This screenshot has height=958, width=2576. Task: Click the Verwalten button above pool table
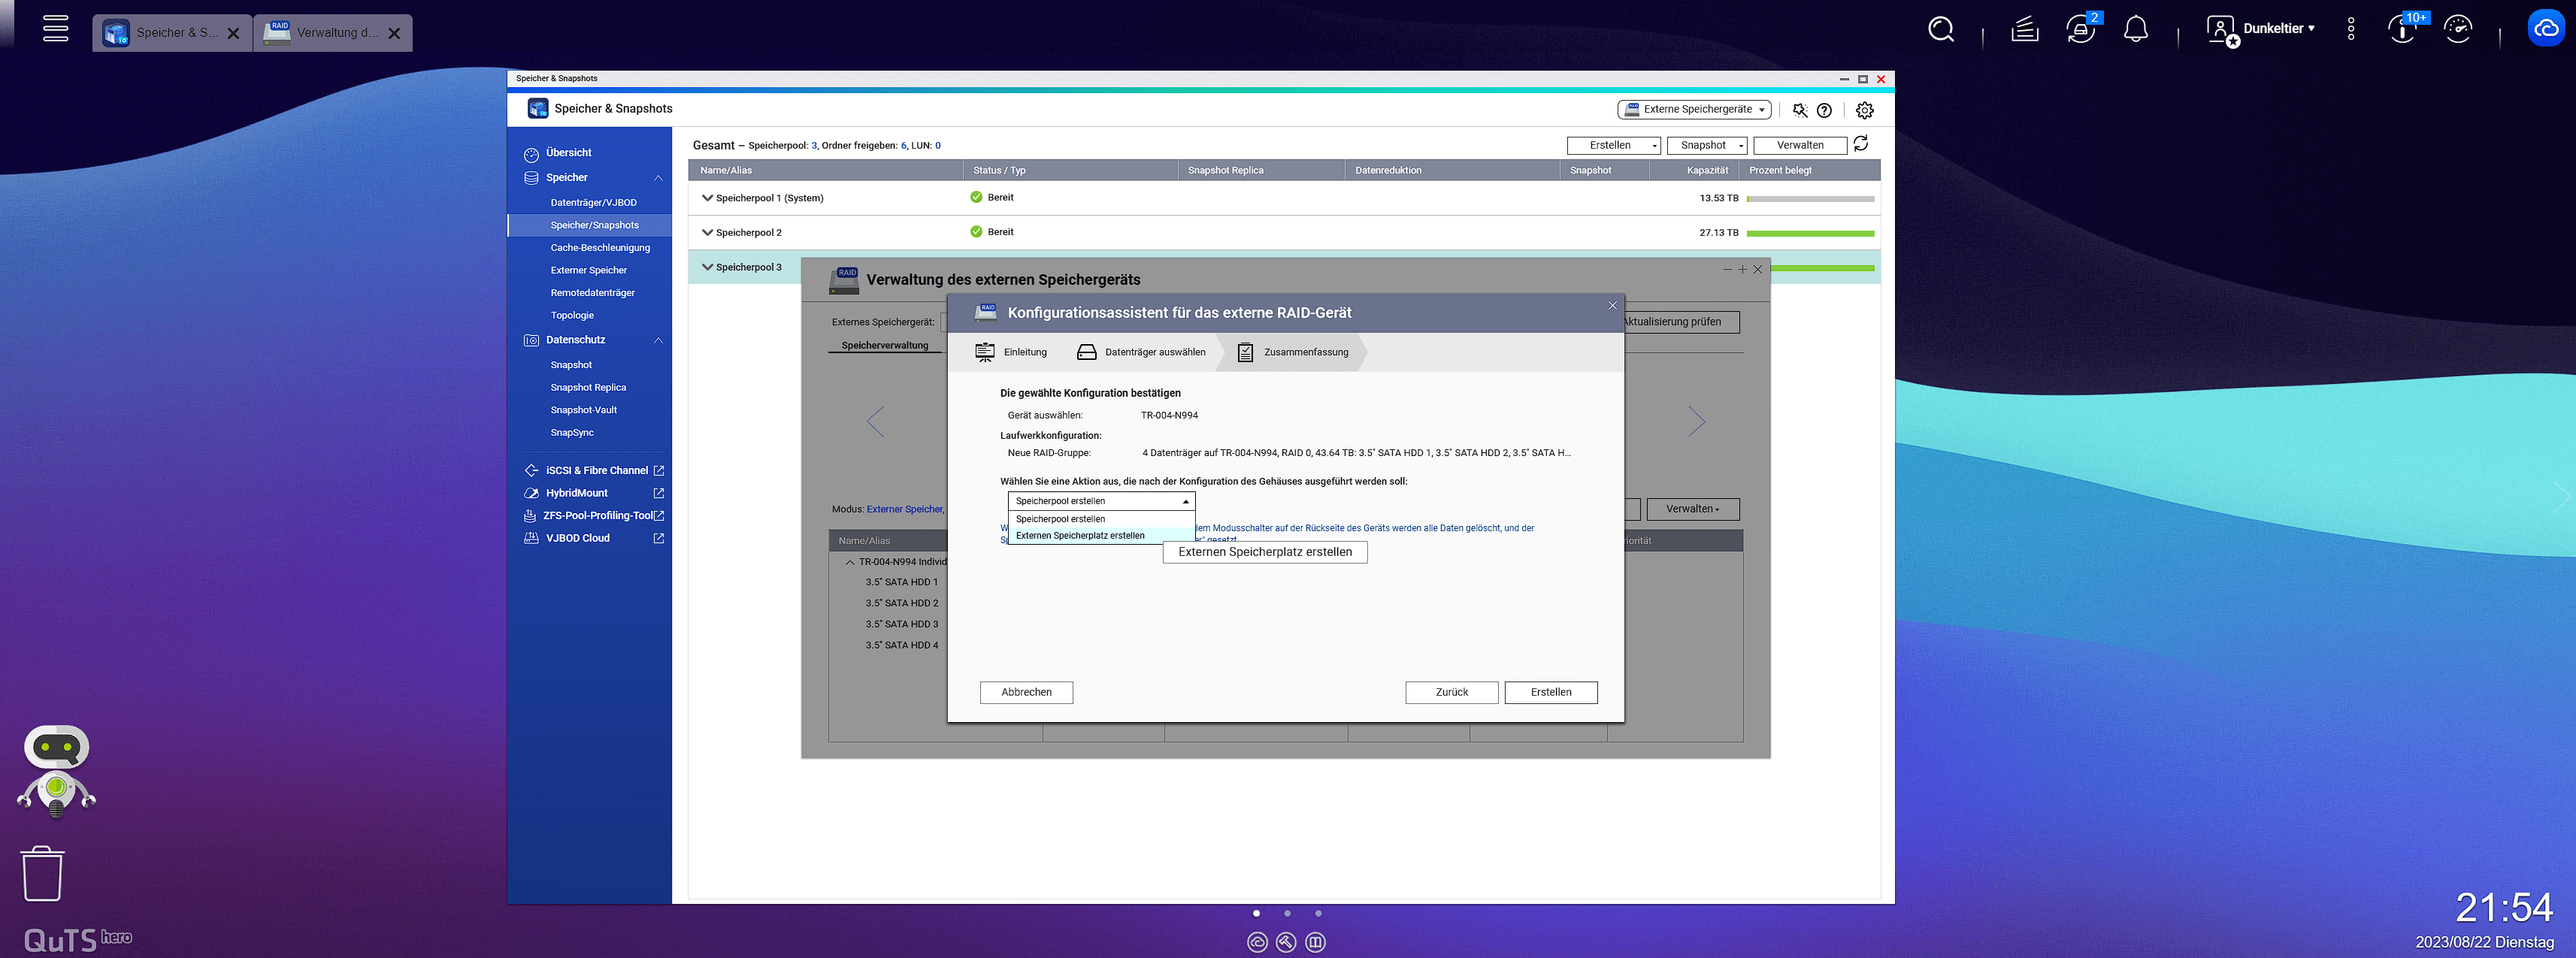click(1800, 145)
